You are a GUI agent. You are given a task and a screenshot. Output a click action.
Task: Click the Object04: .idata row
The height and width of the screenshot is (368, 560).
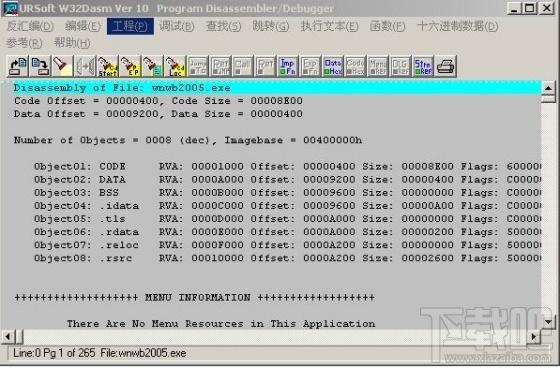287,206
